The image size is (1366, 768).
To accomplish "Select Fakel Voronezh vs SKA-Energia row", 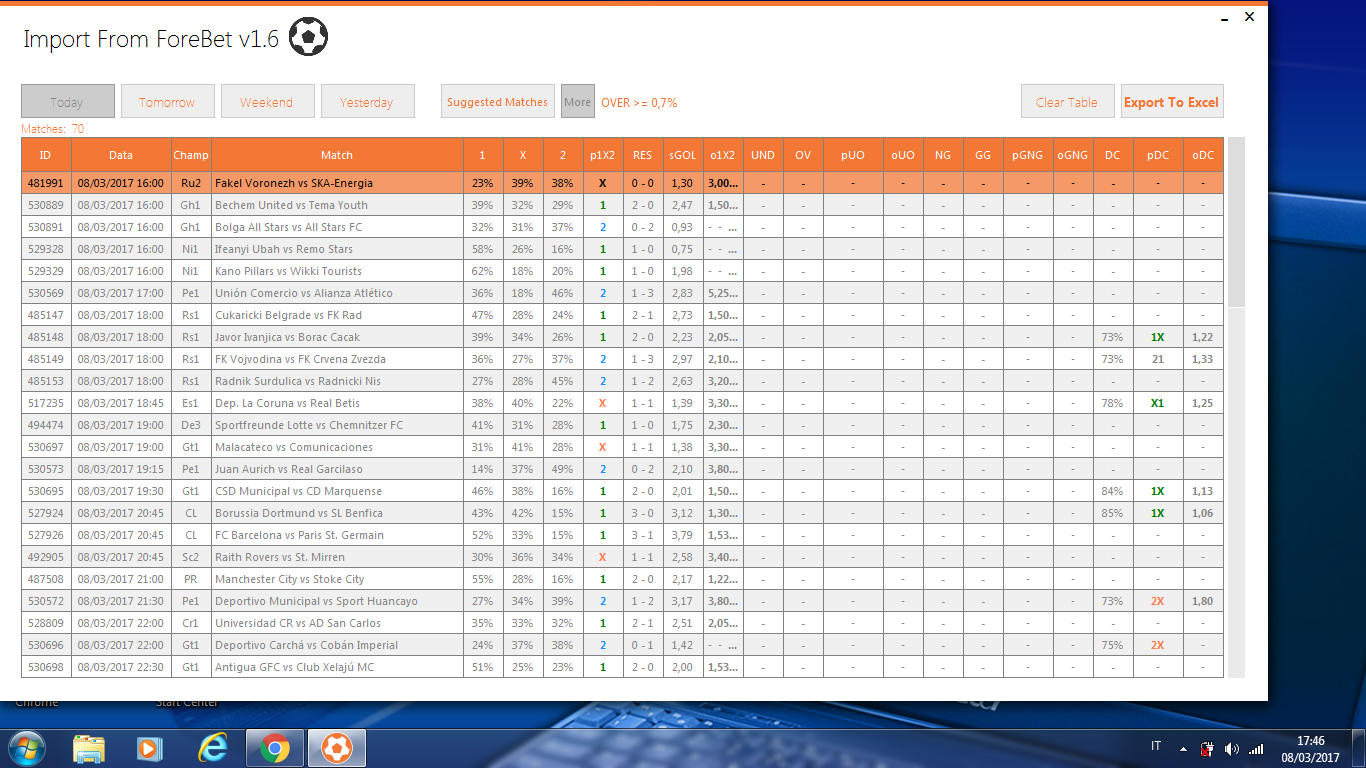I will click(622, 183).
